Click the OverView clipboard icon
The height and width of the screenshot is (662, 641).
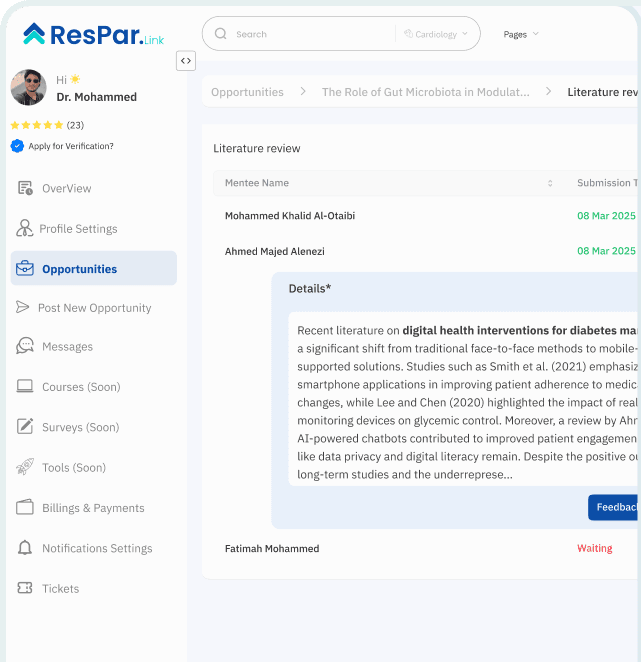click(x=25, y=188)
